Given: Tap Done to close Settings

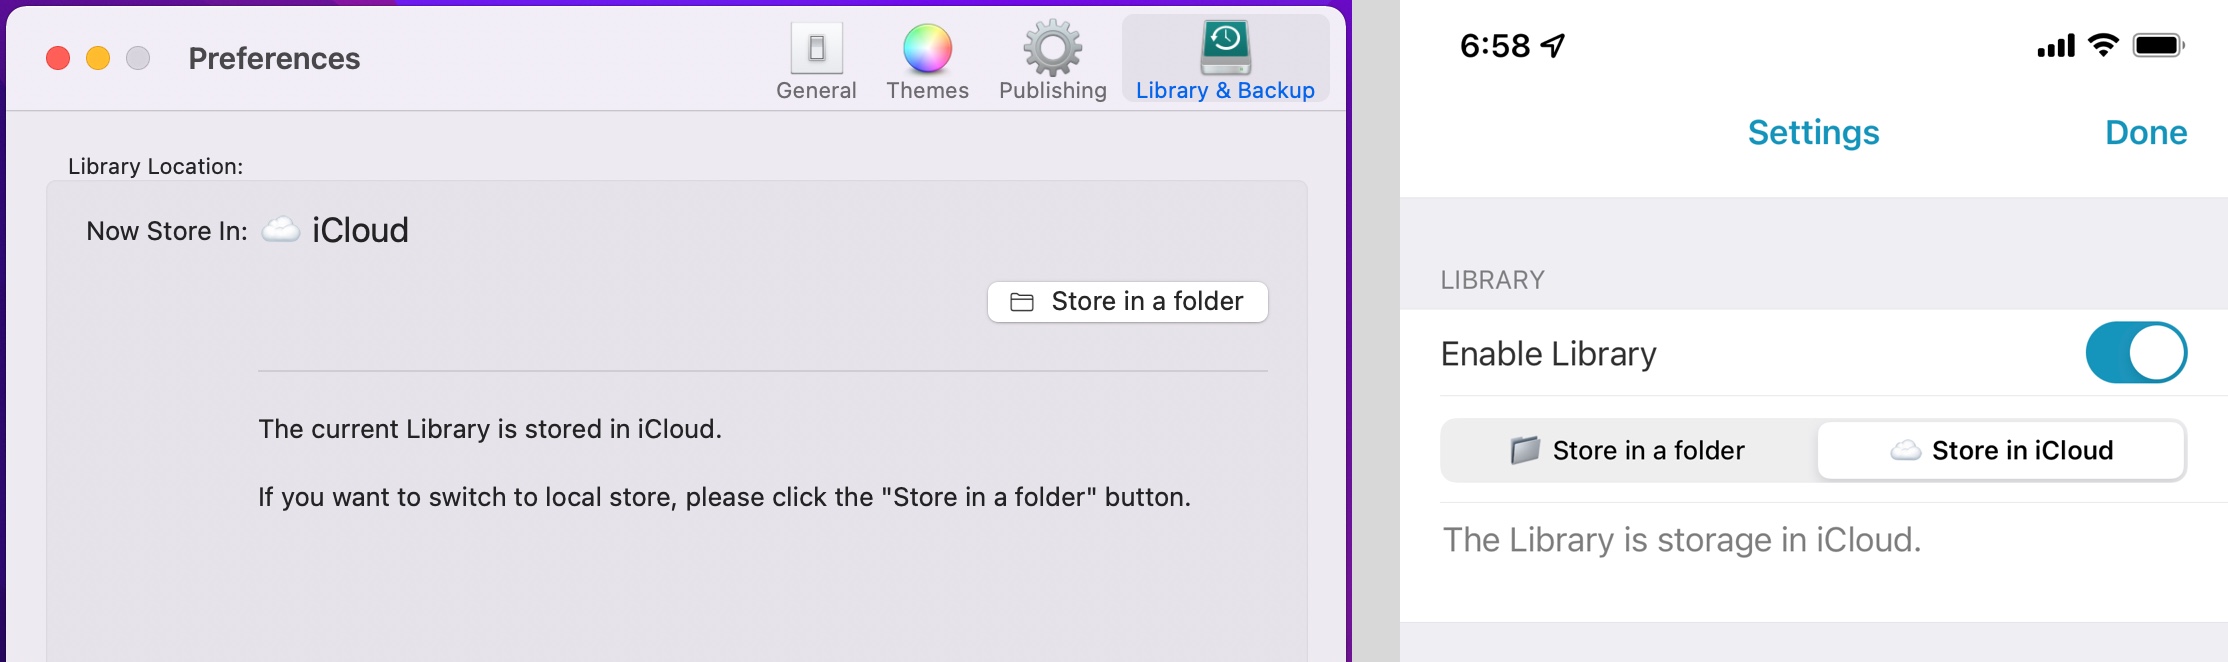Looking at the screenshot, I should 2145,133.
